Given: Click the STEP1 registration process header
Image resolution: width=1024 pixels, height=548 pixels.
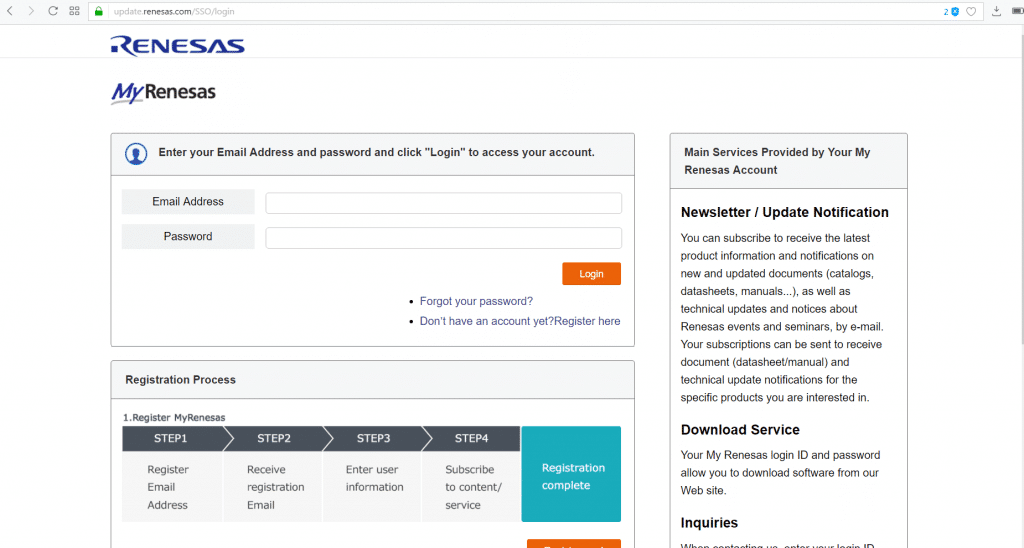Looking at the screenshot, I should (x=170, y=438).
